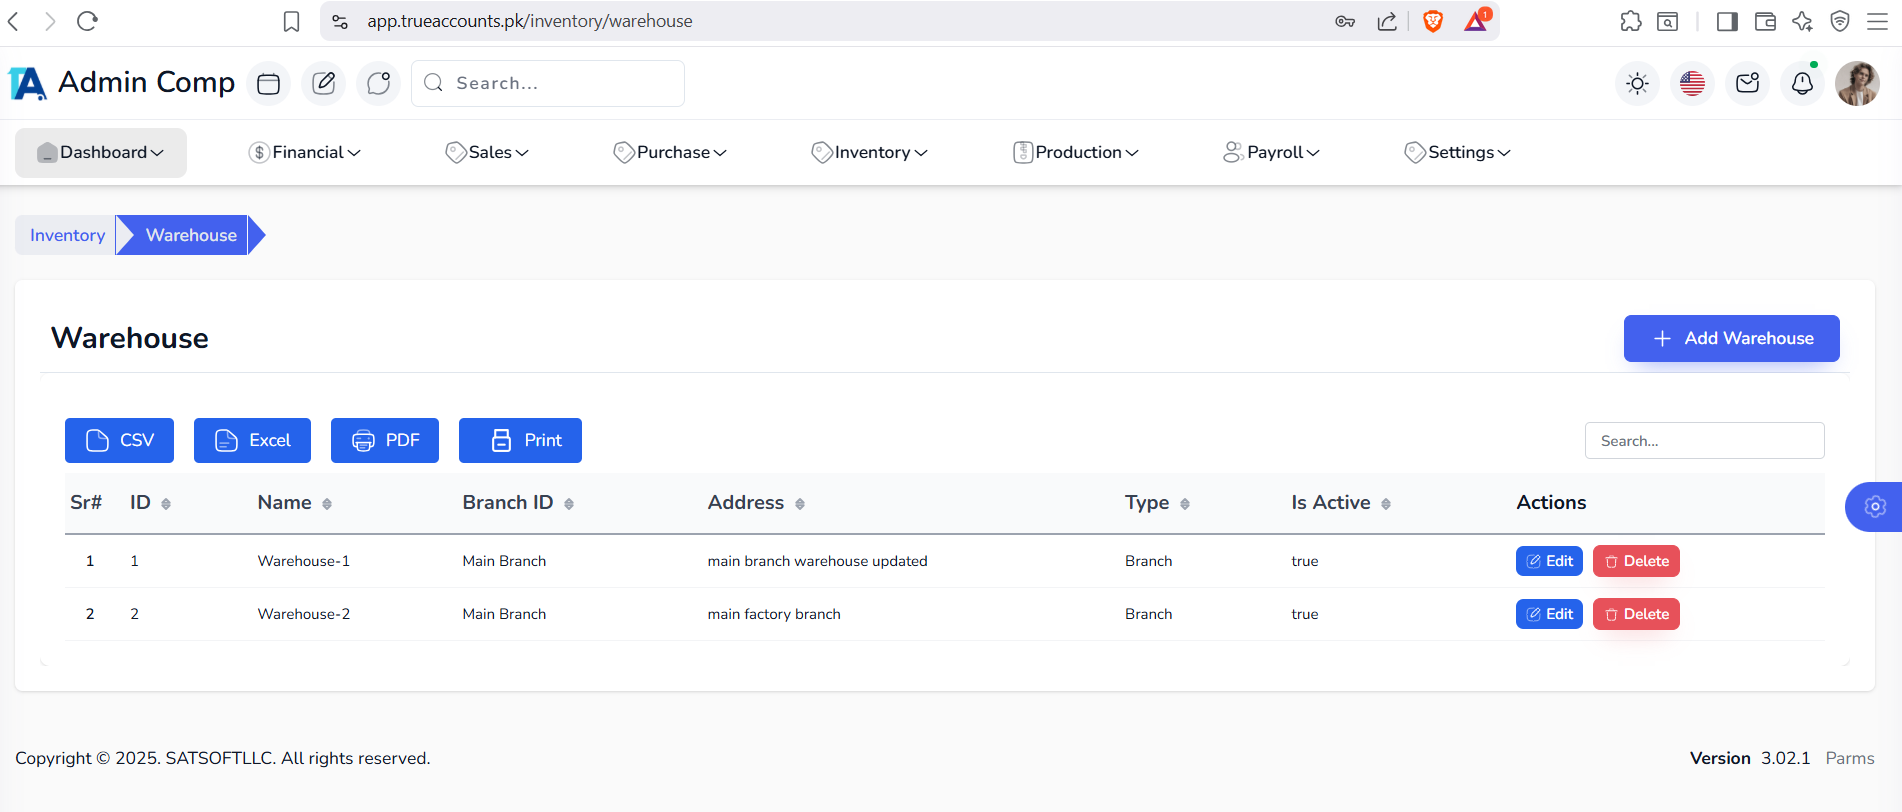Click the chat bubble icon in header

coord(378,84)
